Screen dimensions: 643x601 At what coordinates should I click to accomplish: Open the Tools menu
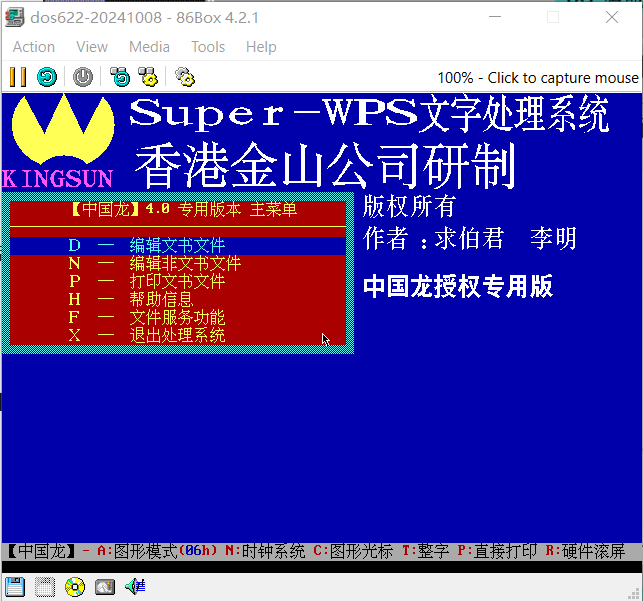(x=208, y=47)
